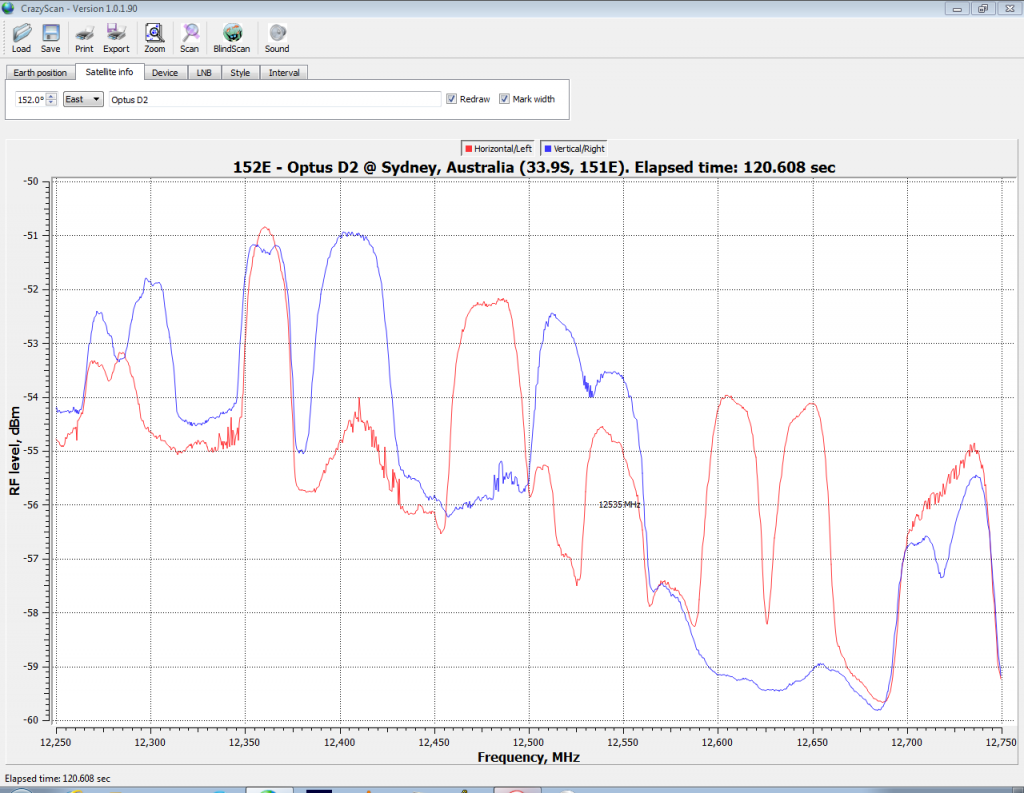Toggle the Sound option icon
The width and height of the screenshot is (1024, 793).
click(277, 38)
